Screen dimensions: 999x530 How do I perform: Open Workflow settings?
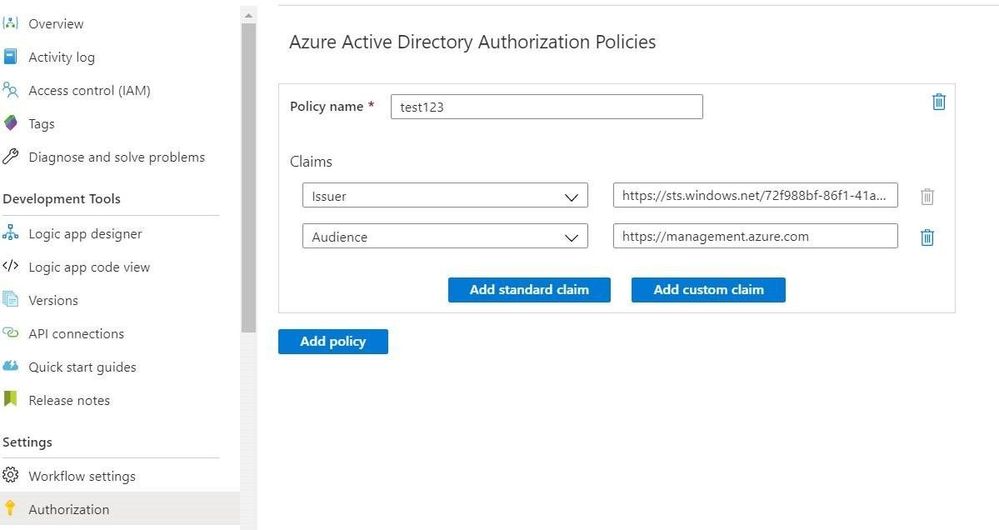[82, 476]
